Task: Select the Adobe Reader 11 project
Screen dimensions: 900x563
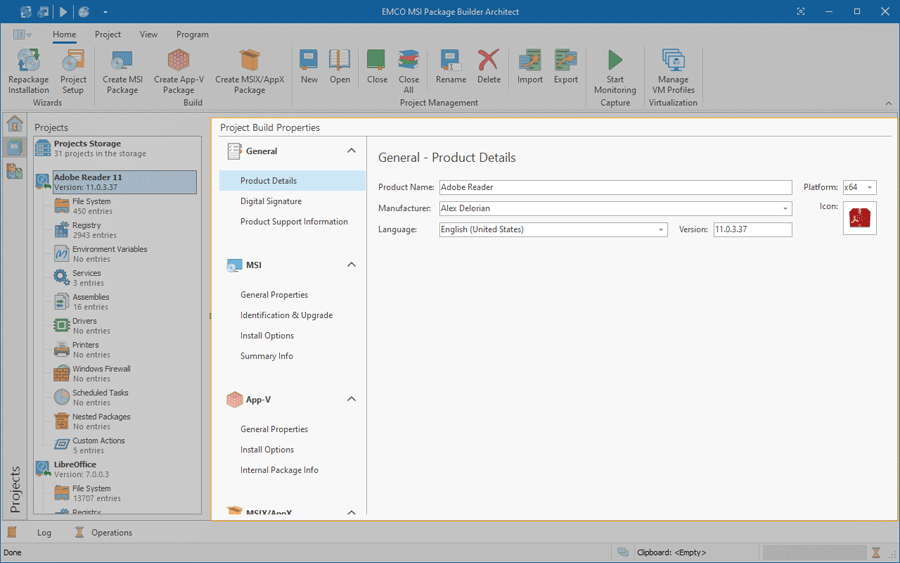Action: [x=125, y=182]
